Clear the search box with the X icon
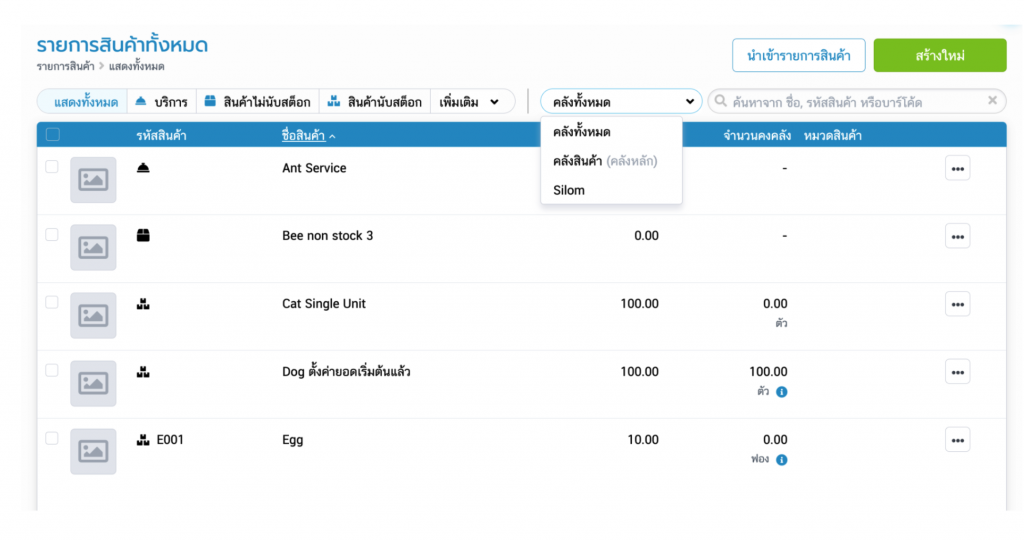 992,101
